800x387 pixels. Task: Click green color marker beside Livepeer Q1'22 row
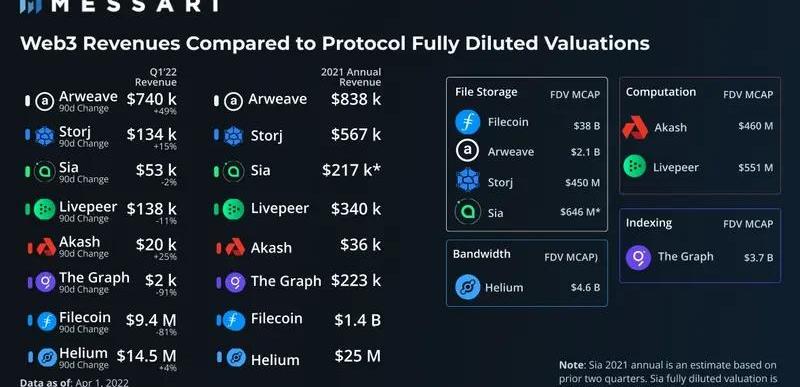[x=28, y=209]
